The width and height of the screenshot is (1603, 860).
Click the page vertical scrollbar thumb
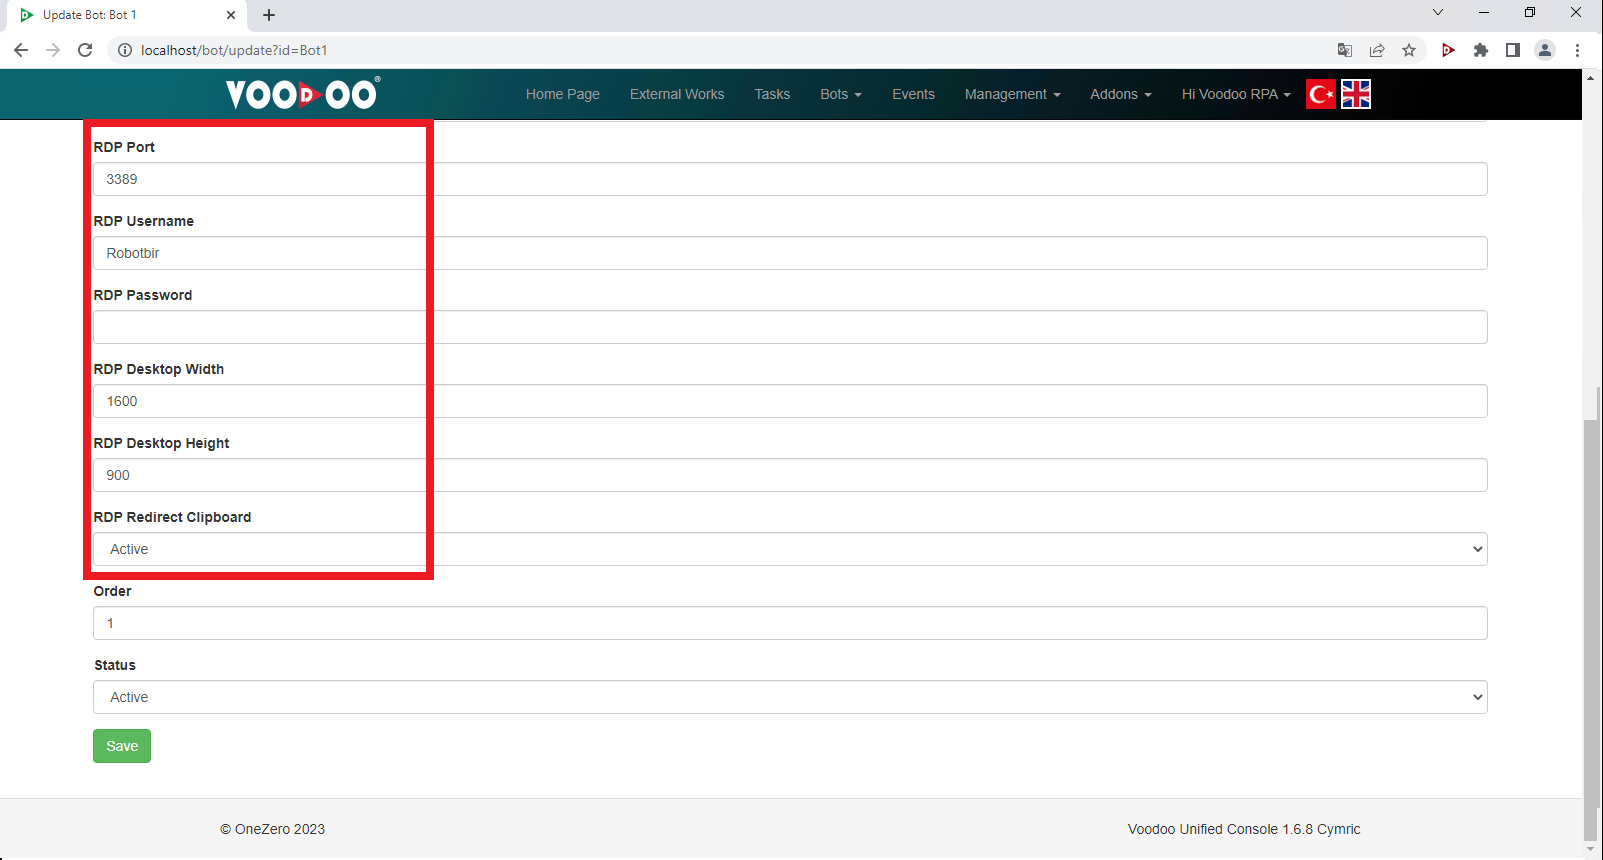pyautogui.click(x=1591, y=630)
